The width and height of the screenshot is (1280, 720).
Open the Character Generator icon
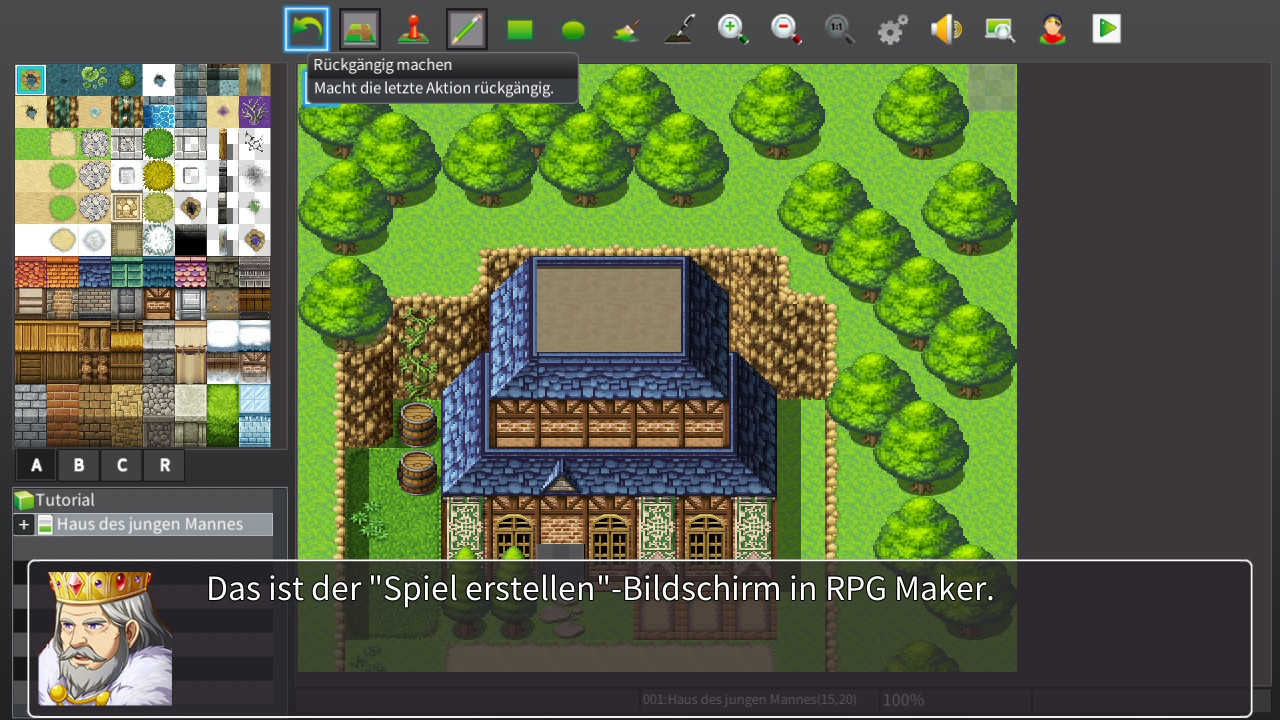(1053, 29)
